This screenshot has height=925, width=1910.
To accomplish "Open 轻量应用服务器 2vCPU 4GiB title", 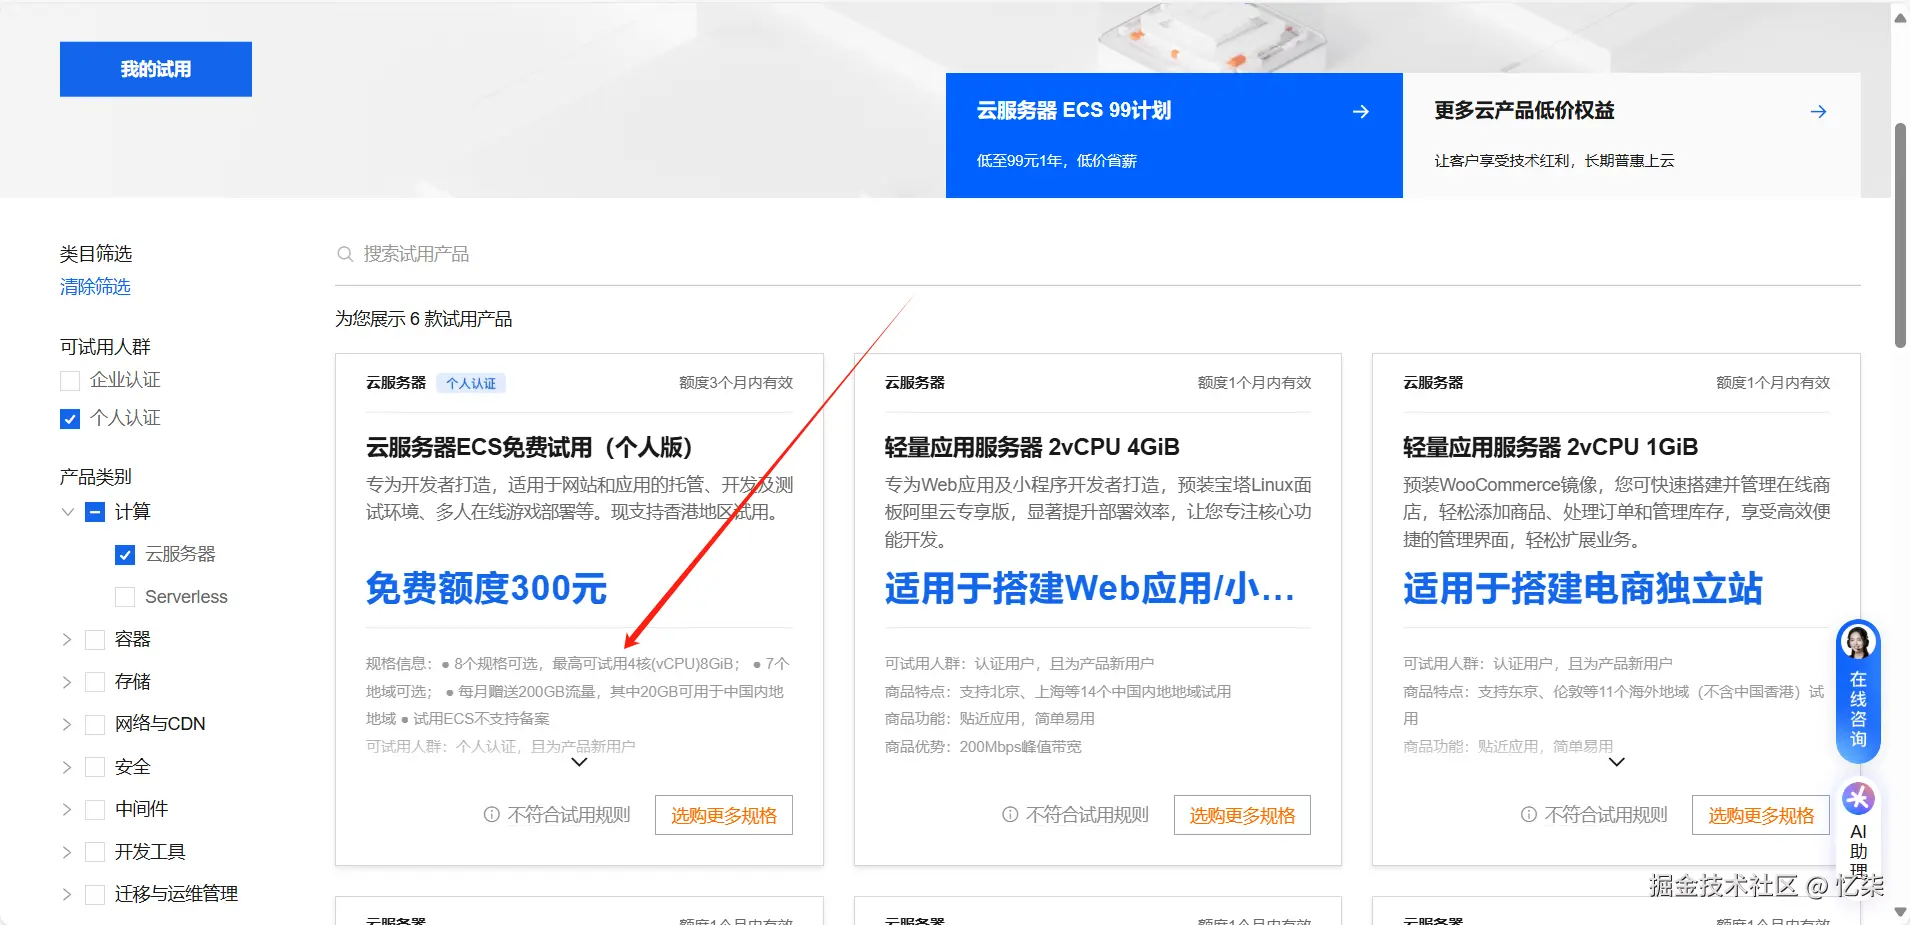I will coord(1032,447).
